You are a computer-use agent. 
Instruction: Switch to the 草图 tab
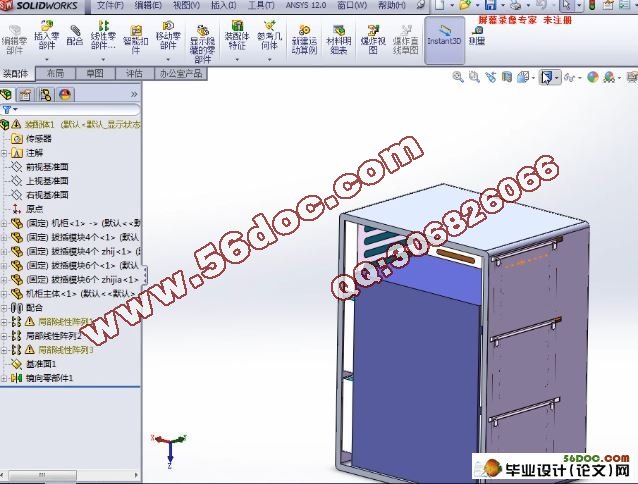pyautogui.click(x=95, y=73)
